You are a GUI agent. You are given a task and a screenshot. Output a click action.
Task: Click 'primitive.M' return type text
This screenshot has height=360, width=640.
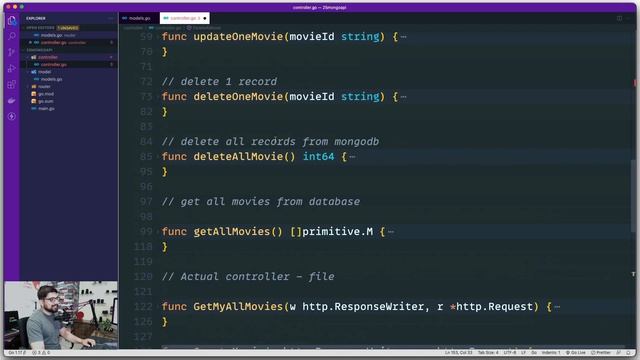point(337,232)
